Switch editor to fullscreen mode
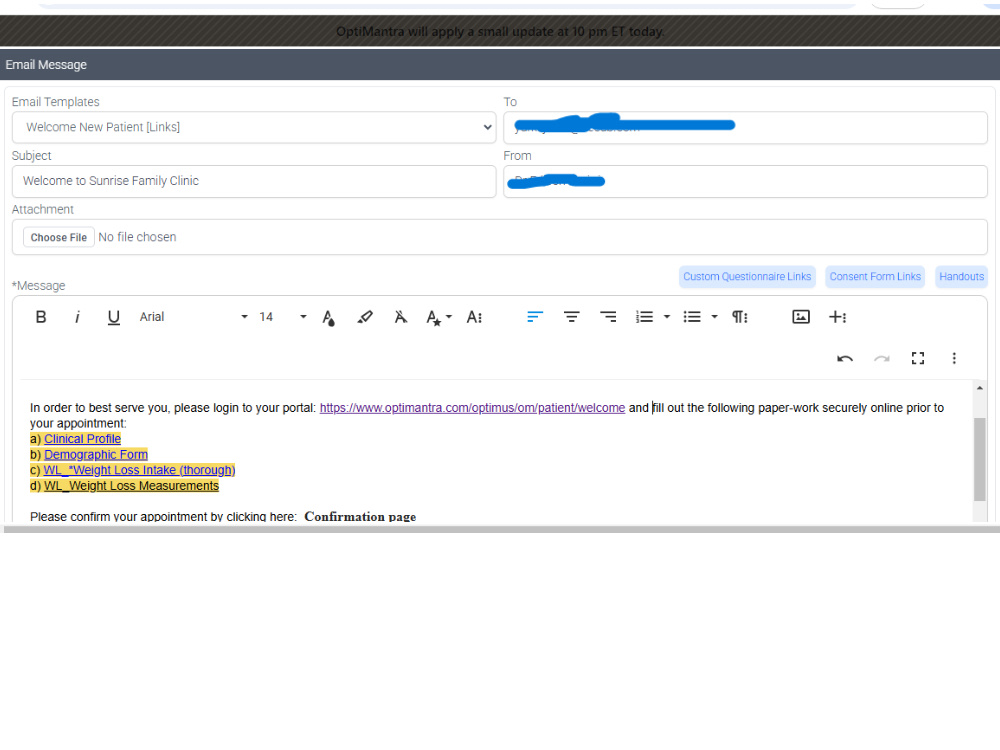 [x=918, y=358]
